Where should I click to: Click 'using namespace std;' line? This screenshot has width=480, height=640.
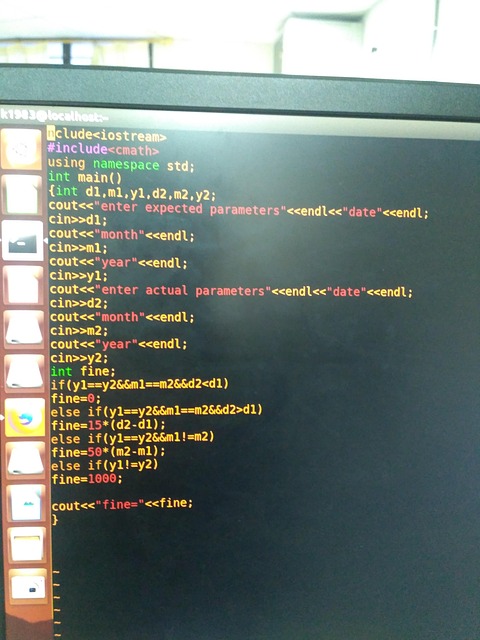coord(121,164)
